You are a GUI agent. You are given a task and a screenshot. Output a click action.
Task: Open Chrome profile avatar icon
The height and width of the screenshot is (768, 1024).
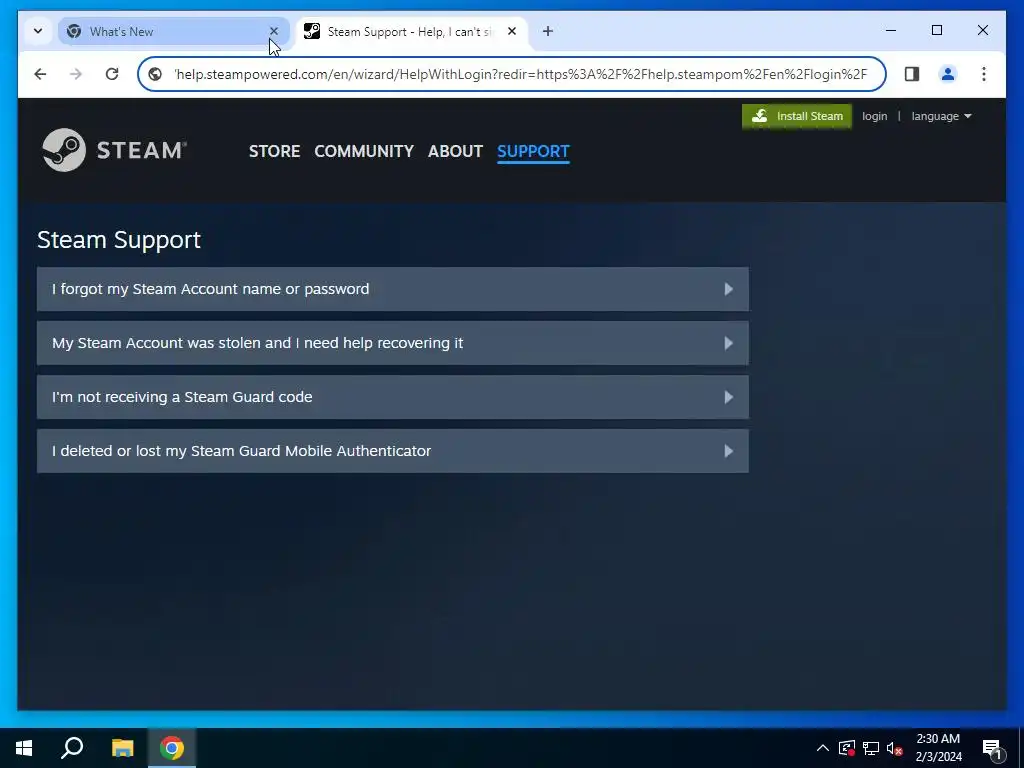click(x=948, y=74)
